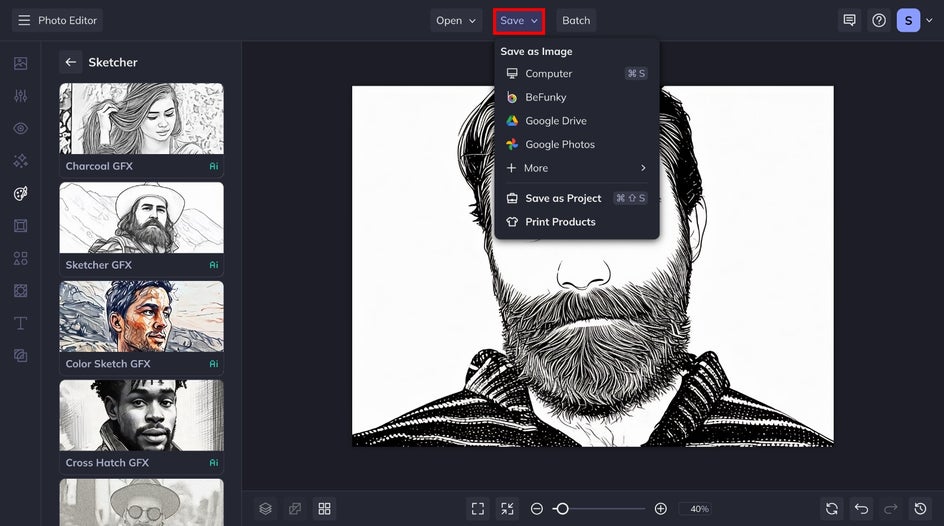
Task: Open the Graphics shapes icon
Action: pyautogui.click(x=20, y=258)
